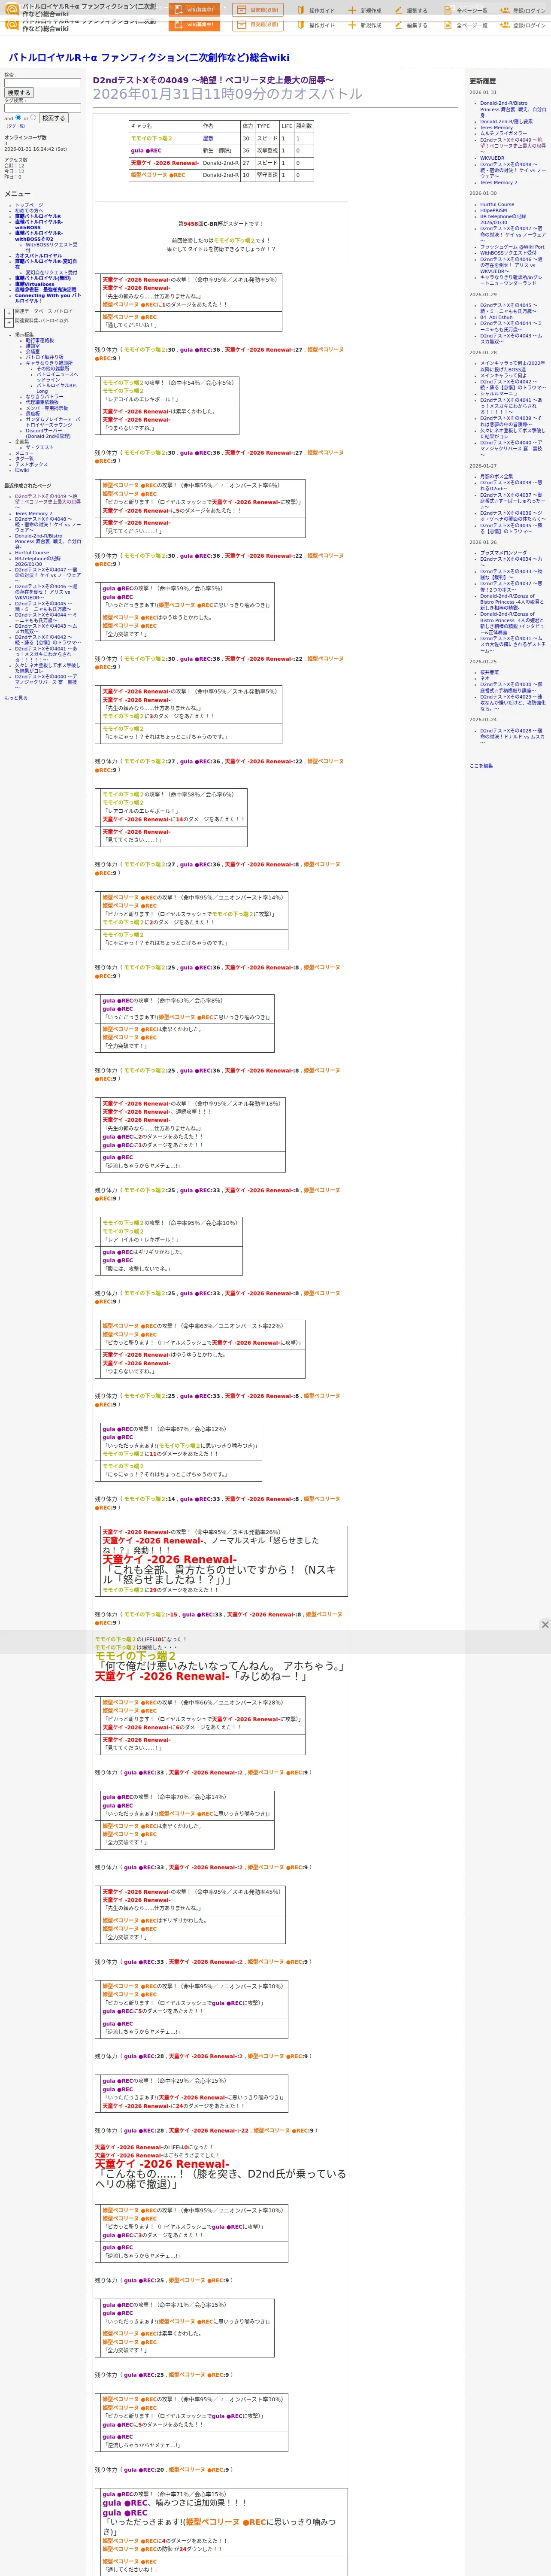Focus the 検索 keyword search field

[42, 83]
